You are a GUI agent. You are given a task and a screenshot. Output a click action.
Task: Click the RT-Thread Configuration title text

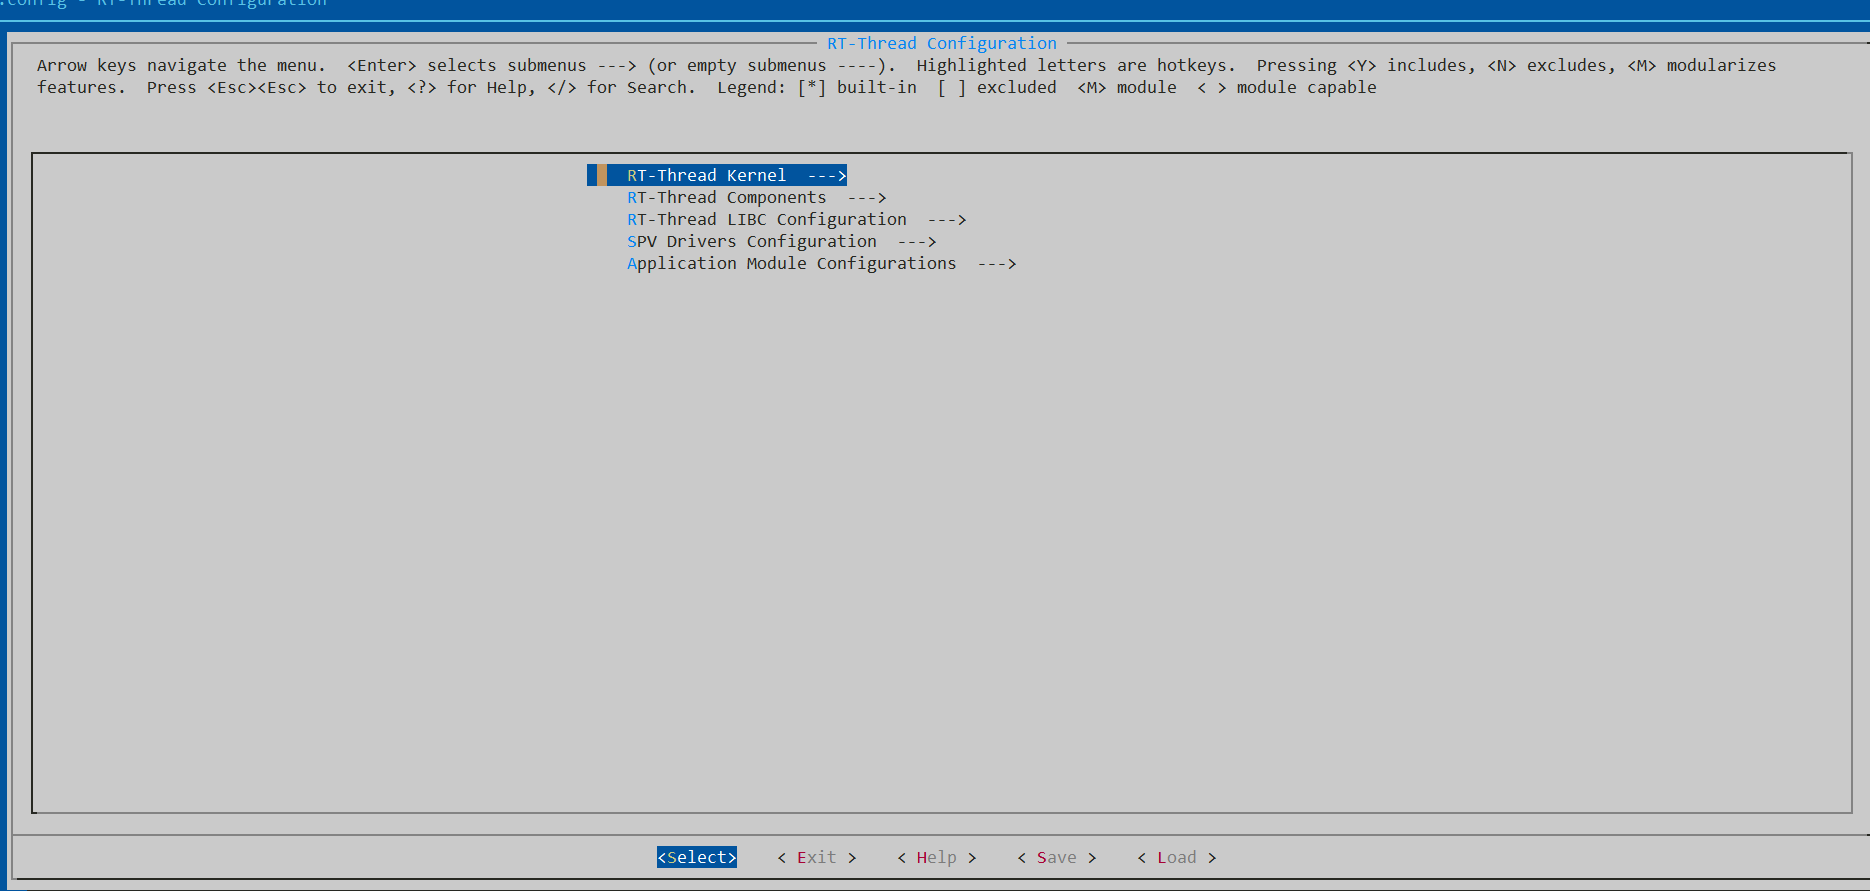click(942, 43)
